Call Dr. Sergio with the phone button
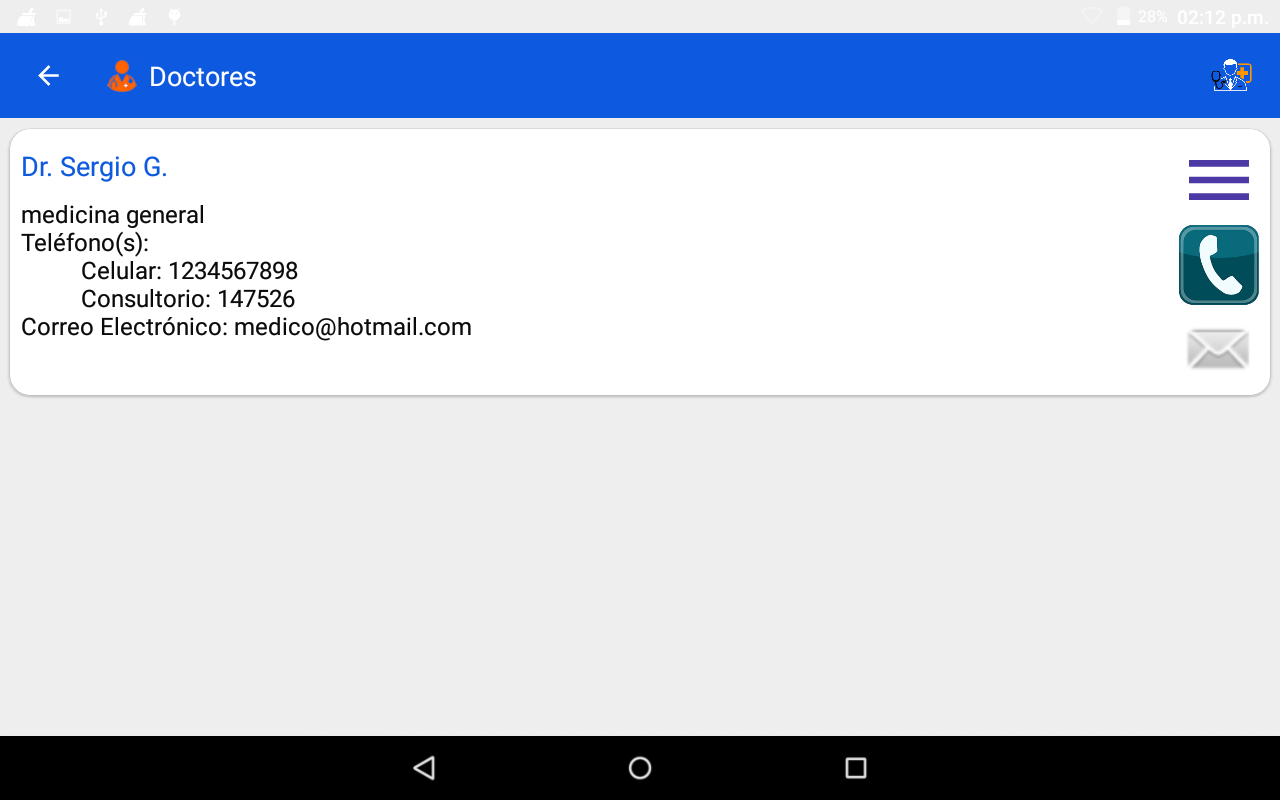Image resolution: width=1280 pixels, height=800 pixels. 1219,265
